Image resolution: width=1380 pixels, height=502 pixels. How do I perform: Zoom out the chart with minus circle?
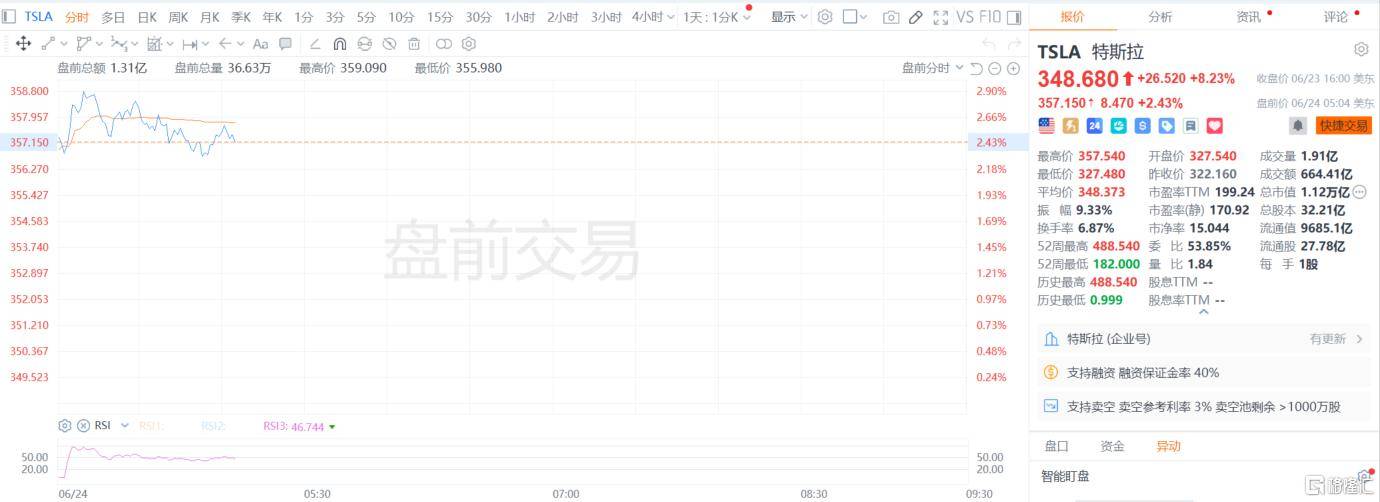coord(994,68)
